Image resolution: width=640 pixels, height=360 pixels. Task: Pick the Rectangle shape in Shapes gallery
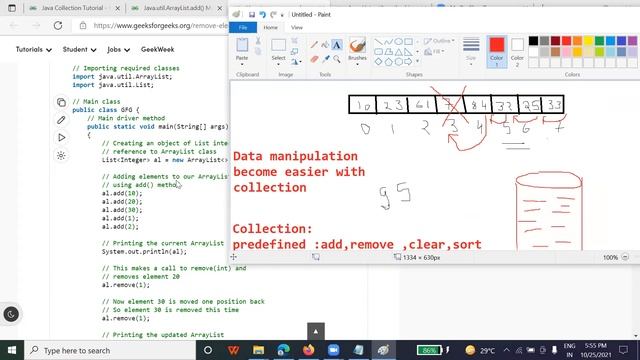pos(408,42)
